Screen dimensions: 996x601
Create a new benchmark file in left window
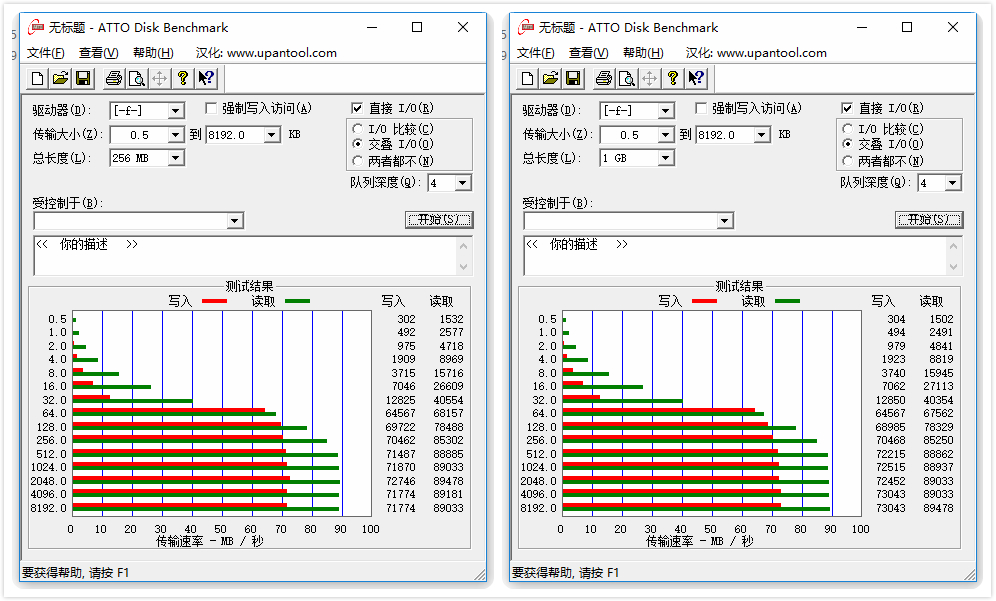pos(37,78)
